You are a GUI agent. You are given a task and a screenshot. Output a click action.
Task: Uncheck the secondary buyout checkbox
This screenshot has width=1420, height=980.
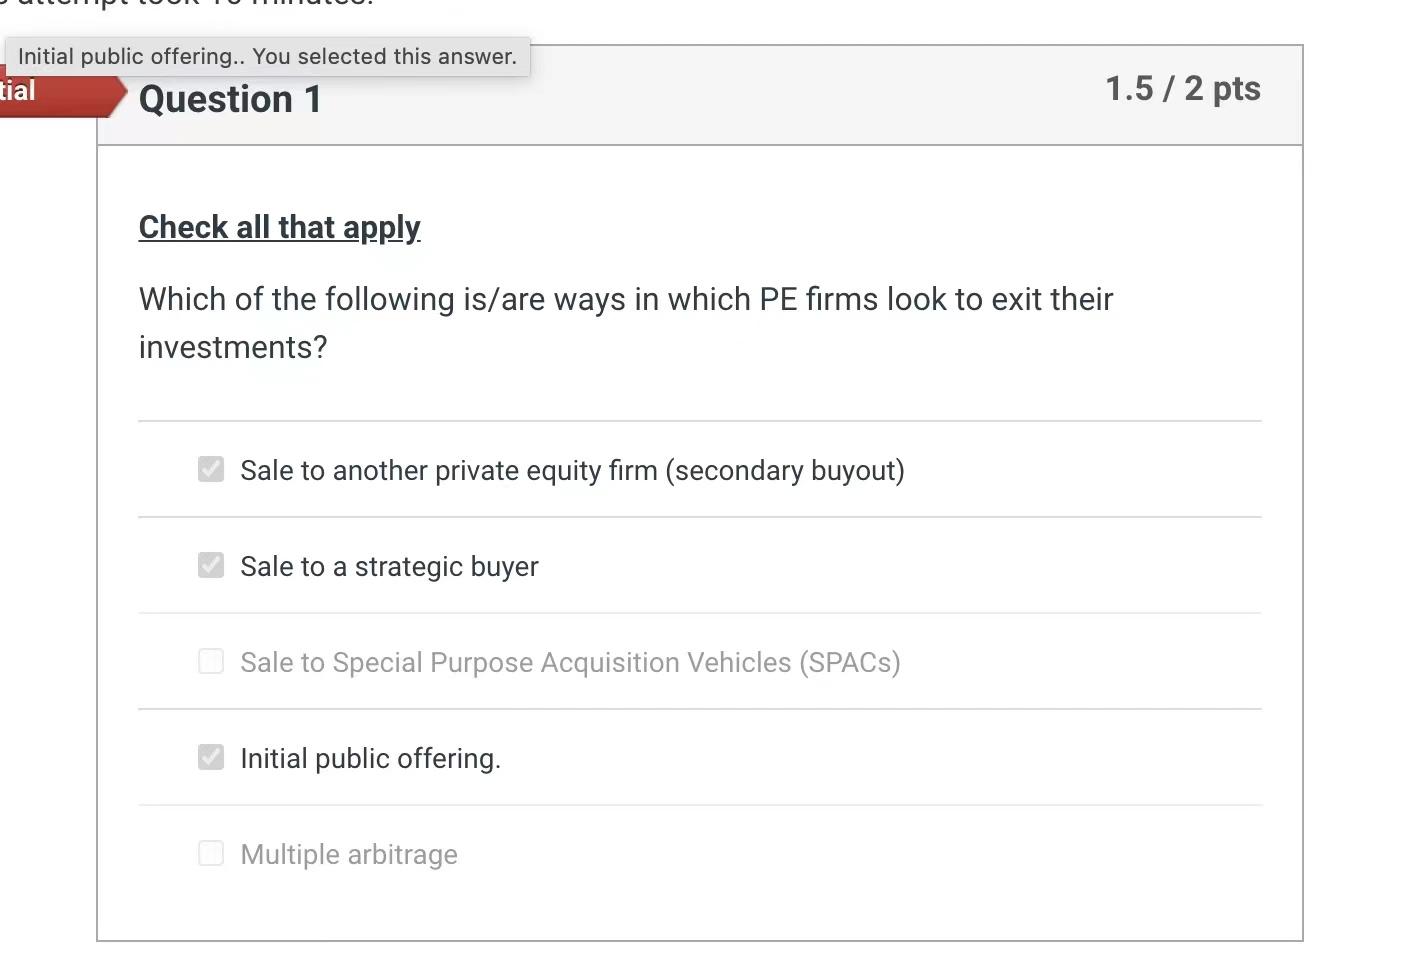coord(210,469)
